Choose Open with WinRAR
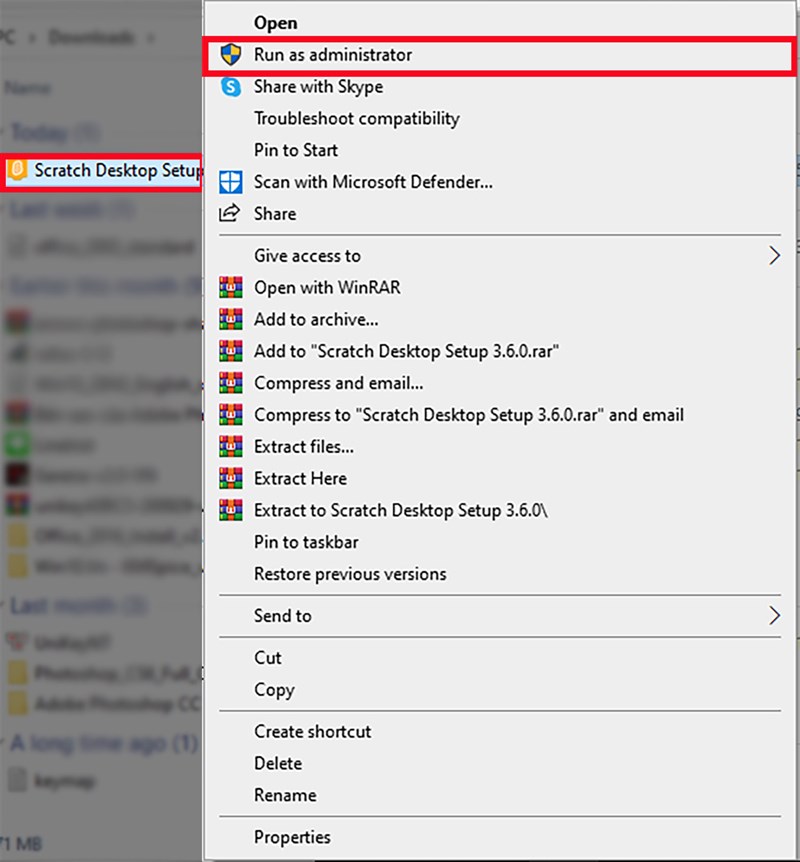 coord(499,288)
